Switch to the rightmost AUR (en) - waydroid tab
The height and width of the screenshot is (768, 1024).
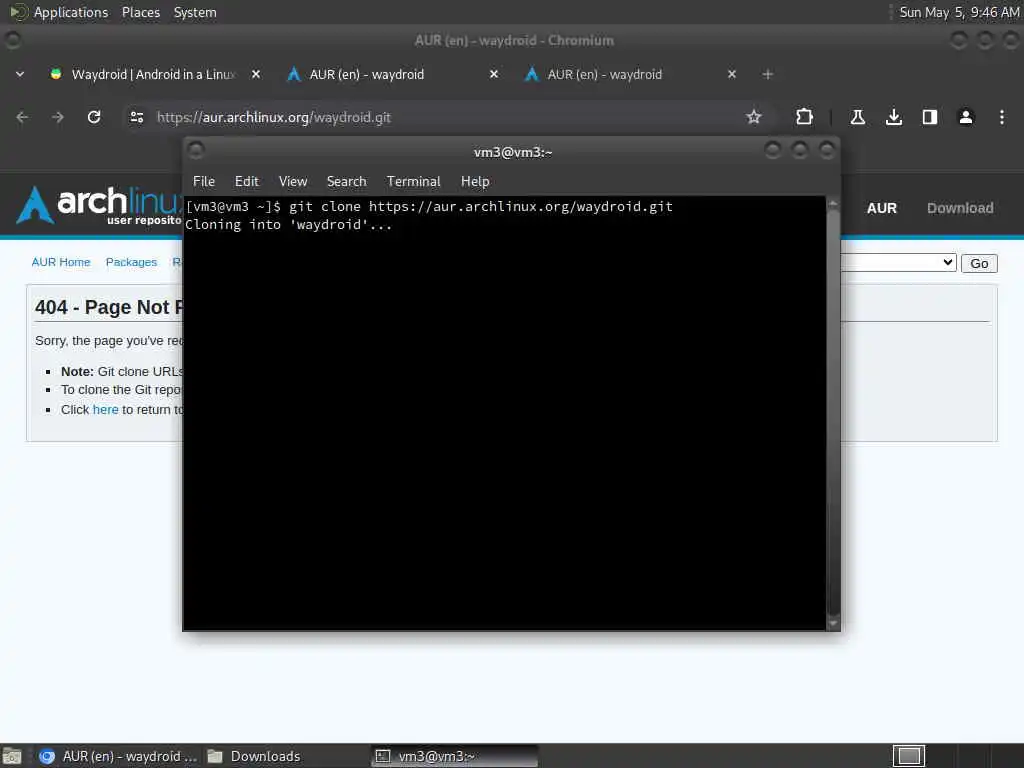[630, 74]
